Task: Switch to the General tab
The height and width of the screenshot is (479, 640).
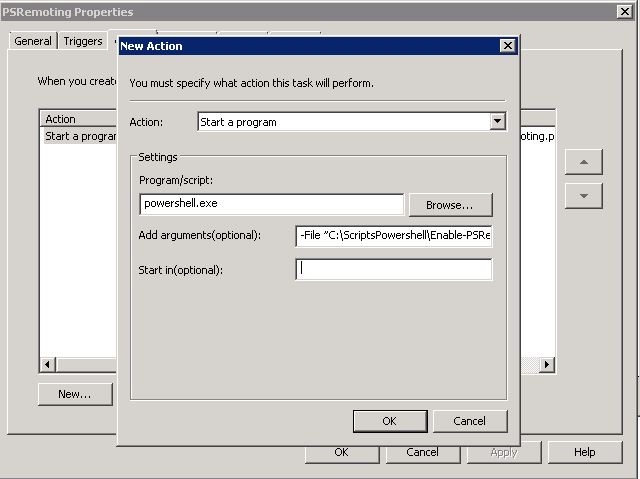Action: 33,41
